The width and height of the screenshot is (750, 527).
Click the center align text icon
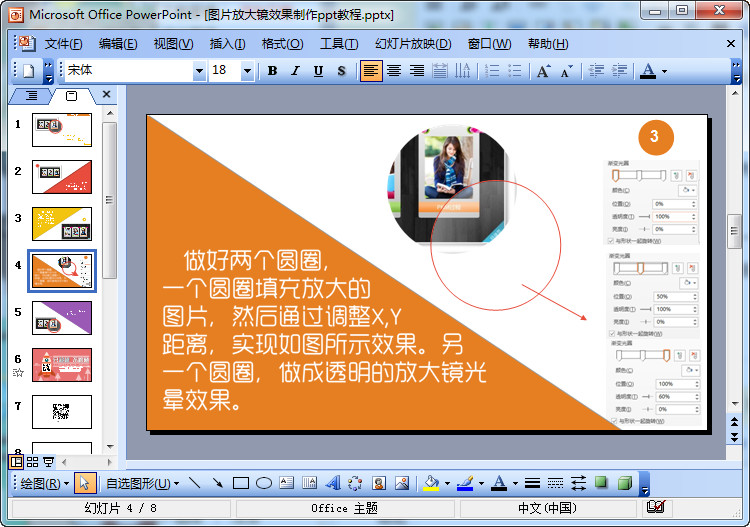coord(394,71)
